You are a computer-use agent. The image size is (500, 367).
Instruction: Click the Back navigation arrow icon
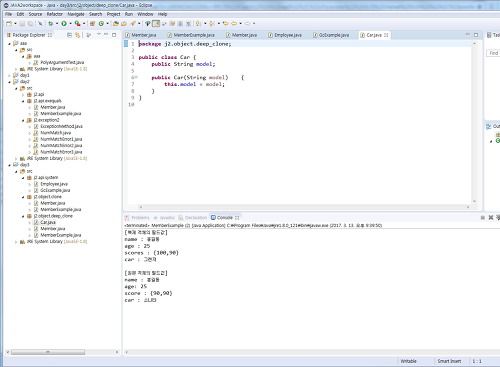tap(234, 23)
